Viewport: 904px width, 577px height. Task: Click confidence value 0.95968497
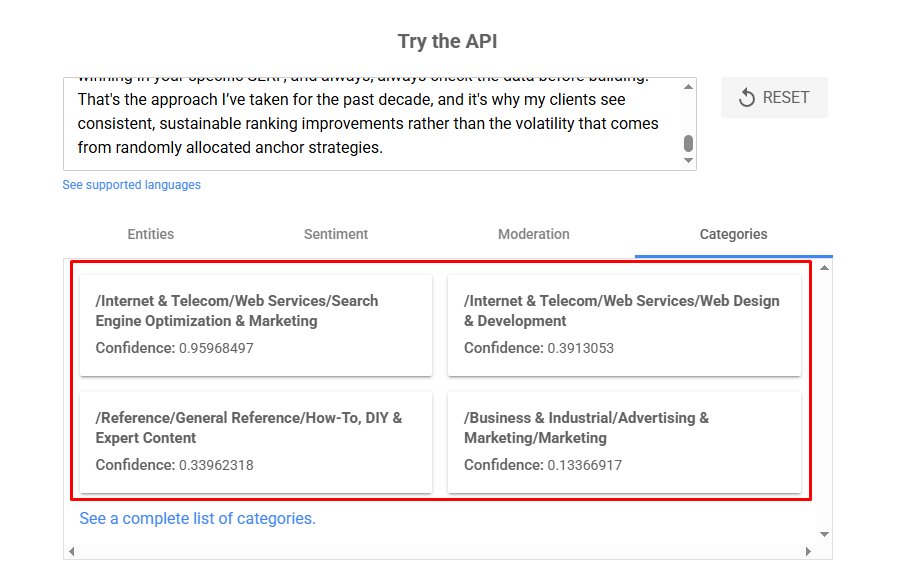point(216,348)
